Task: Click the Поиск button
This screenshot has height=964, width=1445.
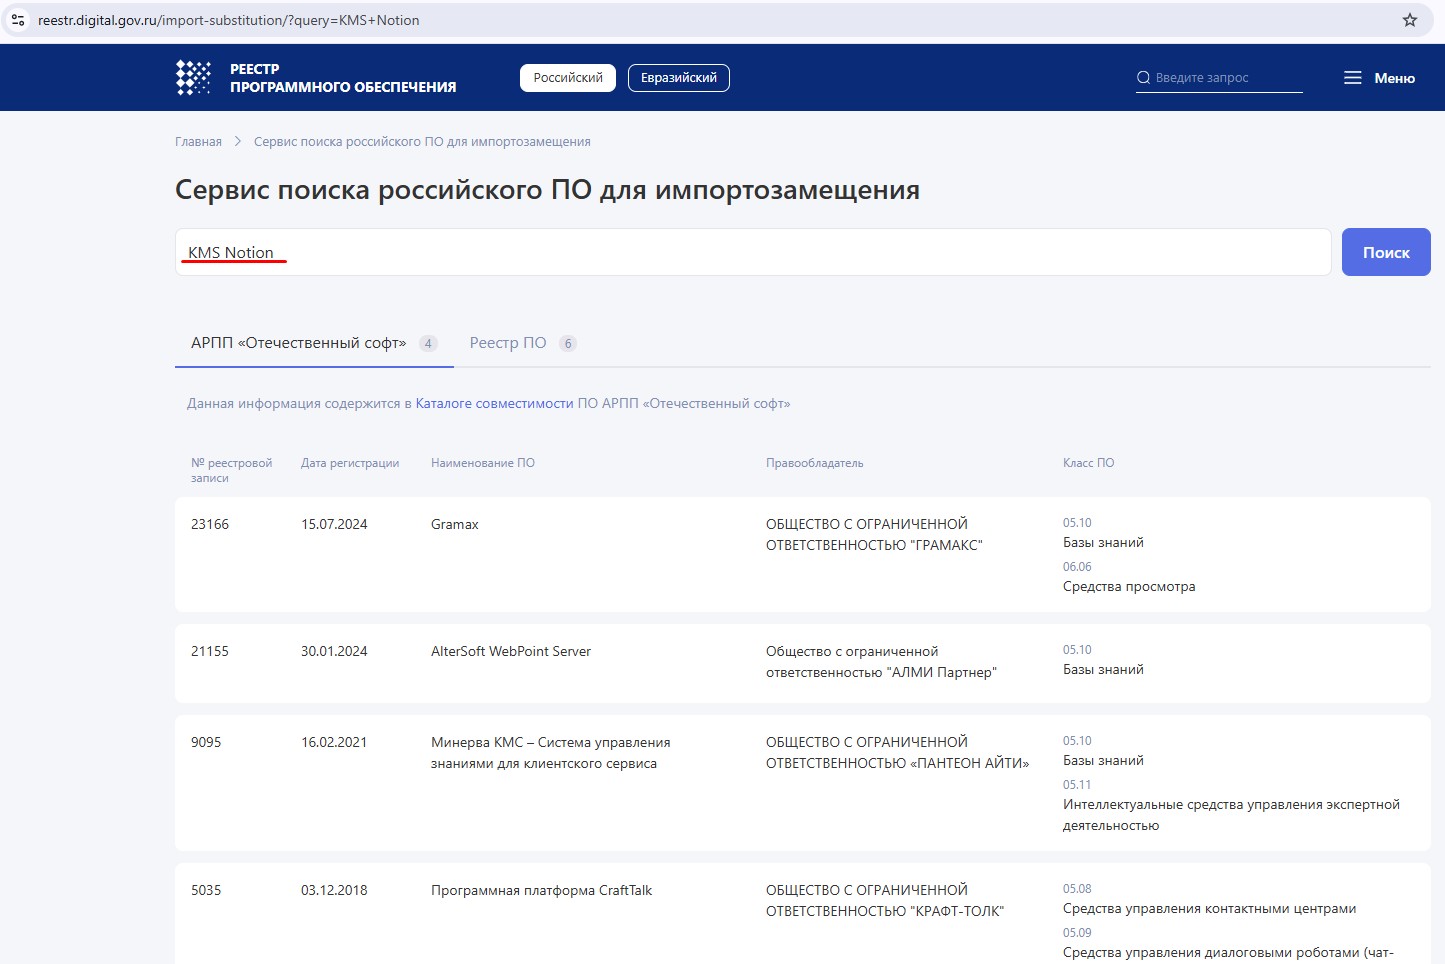Action: tap(1386, 252)
